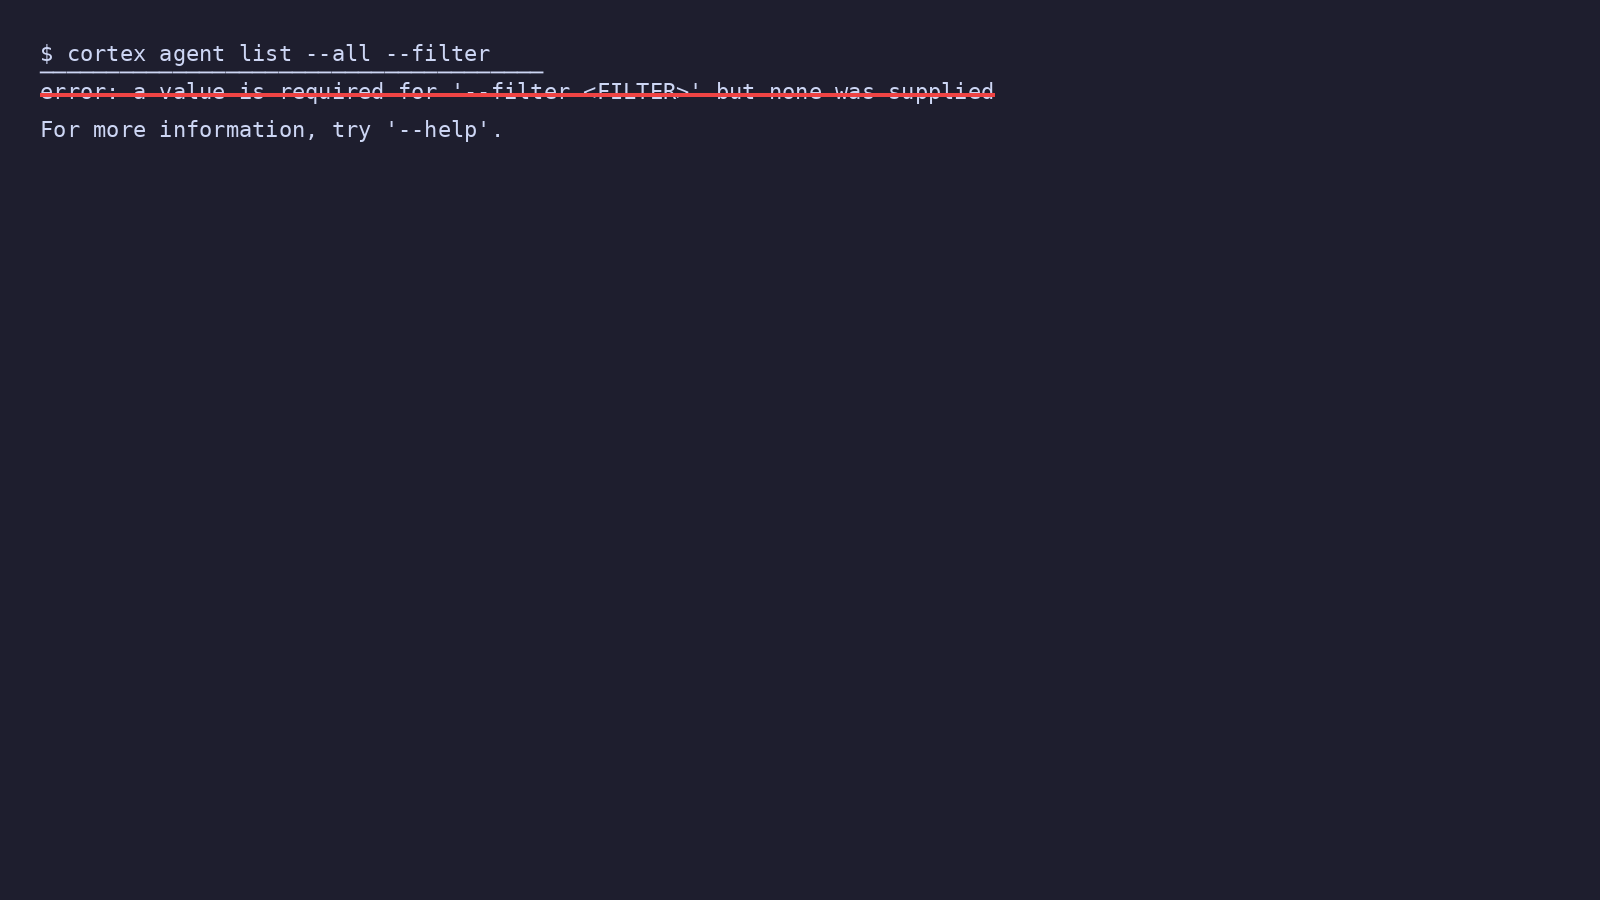Click the word supplied ending the error line

coord(941,92)
